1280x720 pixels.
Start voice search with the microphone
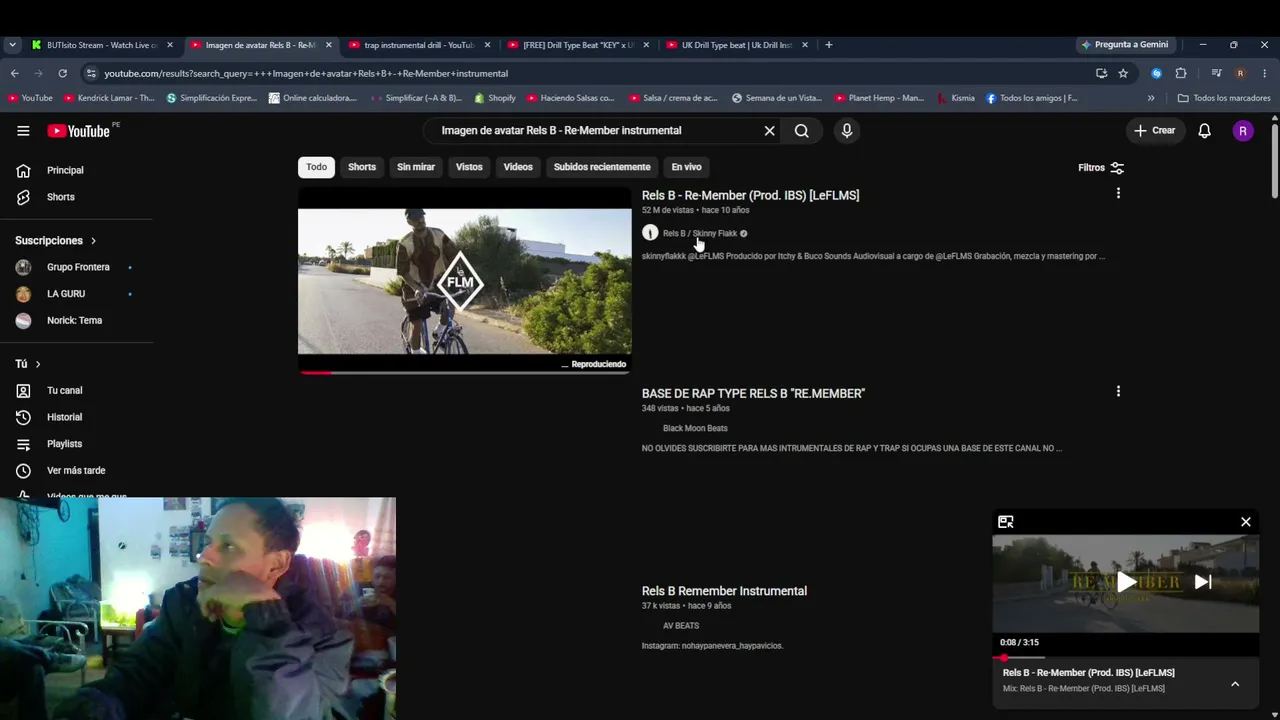point(847,131)
